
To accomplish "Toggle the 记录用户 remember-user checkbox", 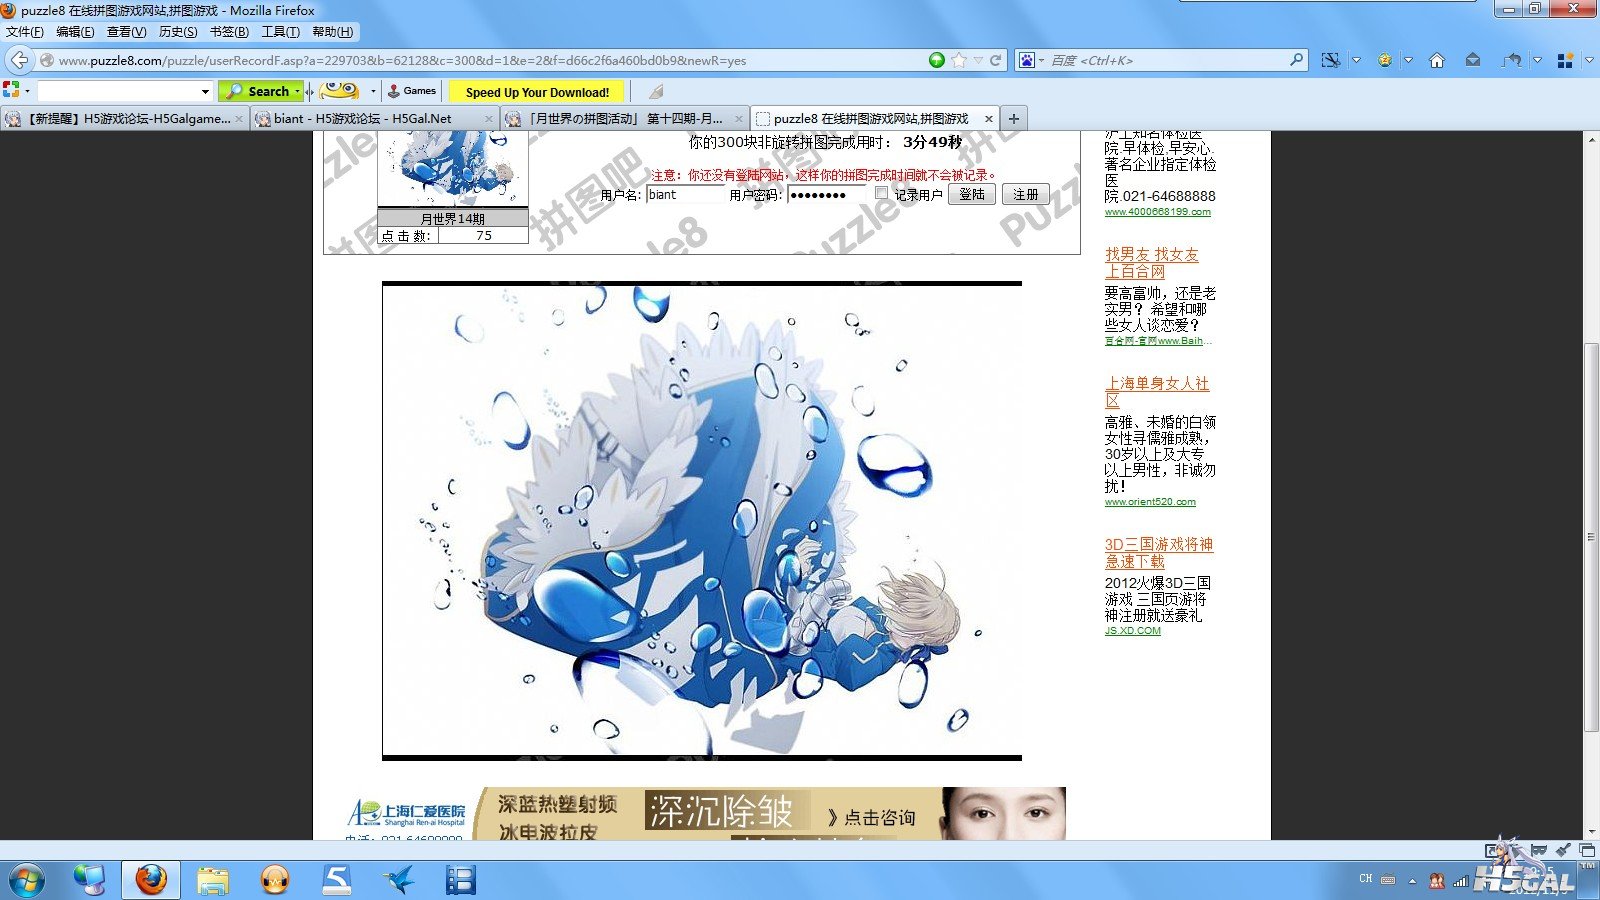I will click(881, 193).
